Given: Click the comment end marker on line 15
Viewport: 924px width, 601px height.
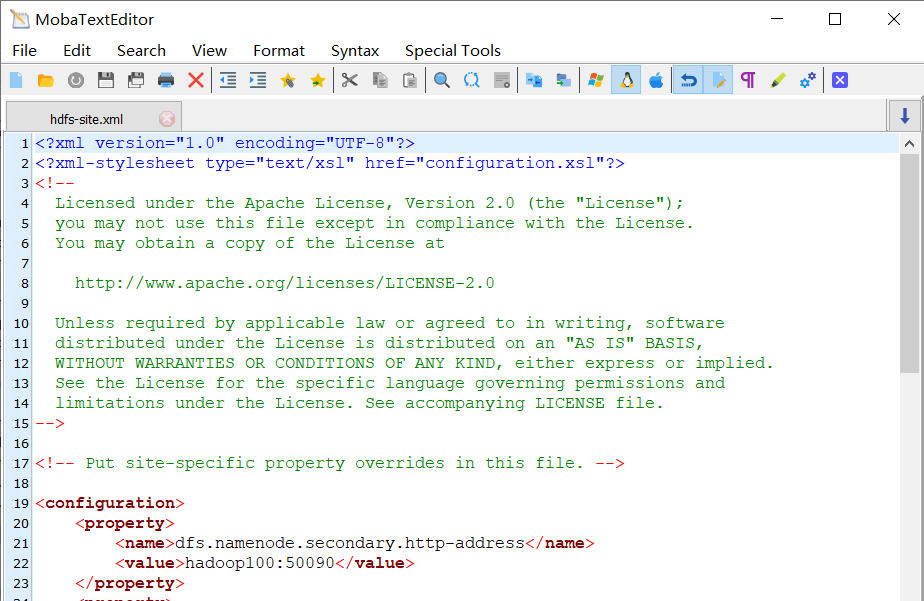Looking at the screenshot, I should pos(50,423).
